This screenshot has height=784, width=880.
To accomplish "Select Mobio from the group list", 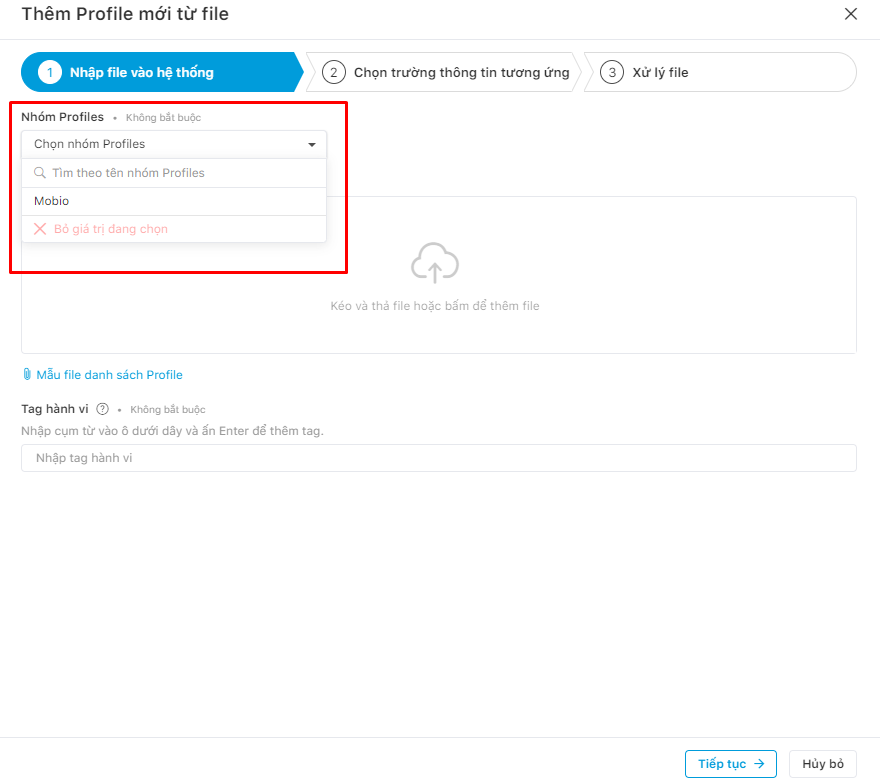I will (x=174, y=201).
